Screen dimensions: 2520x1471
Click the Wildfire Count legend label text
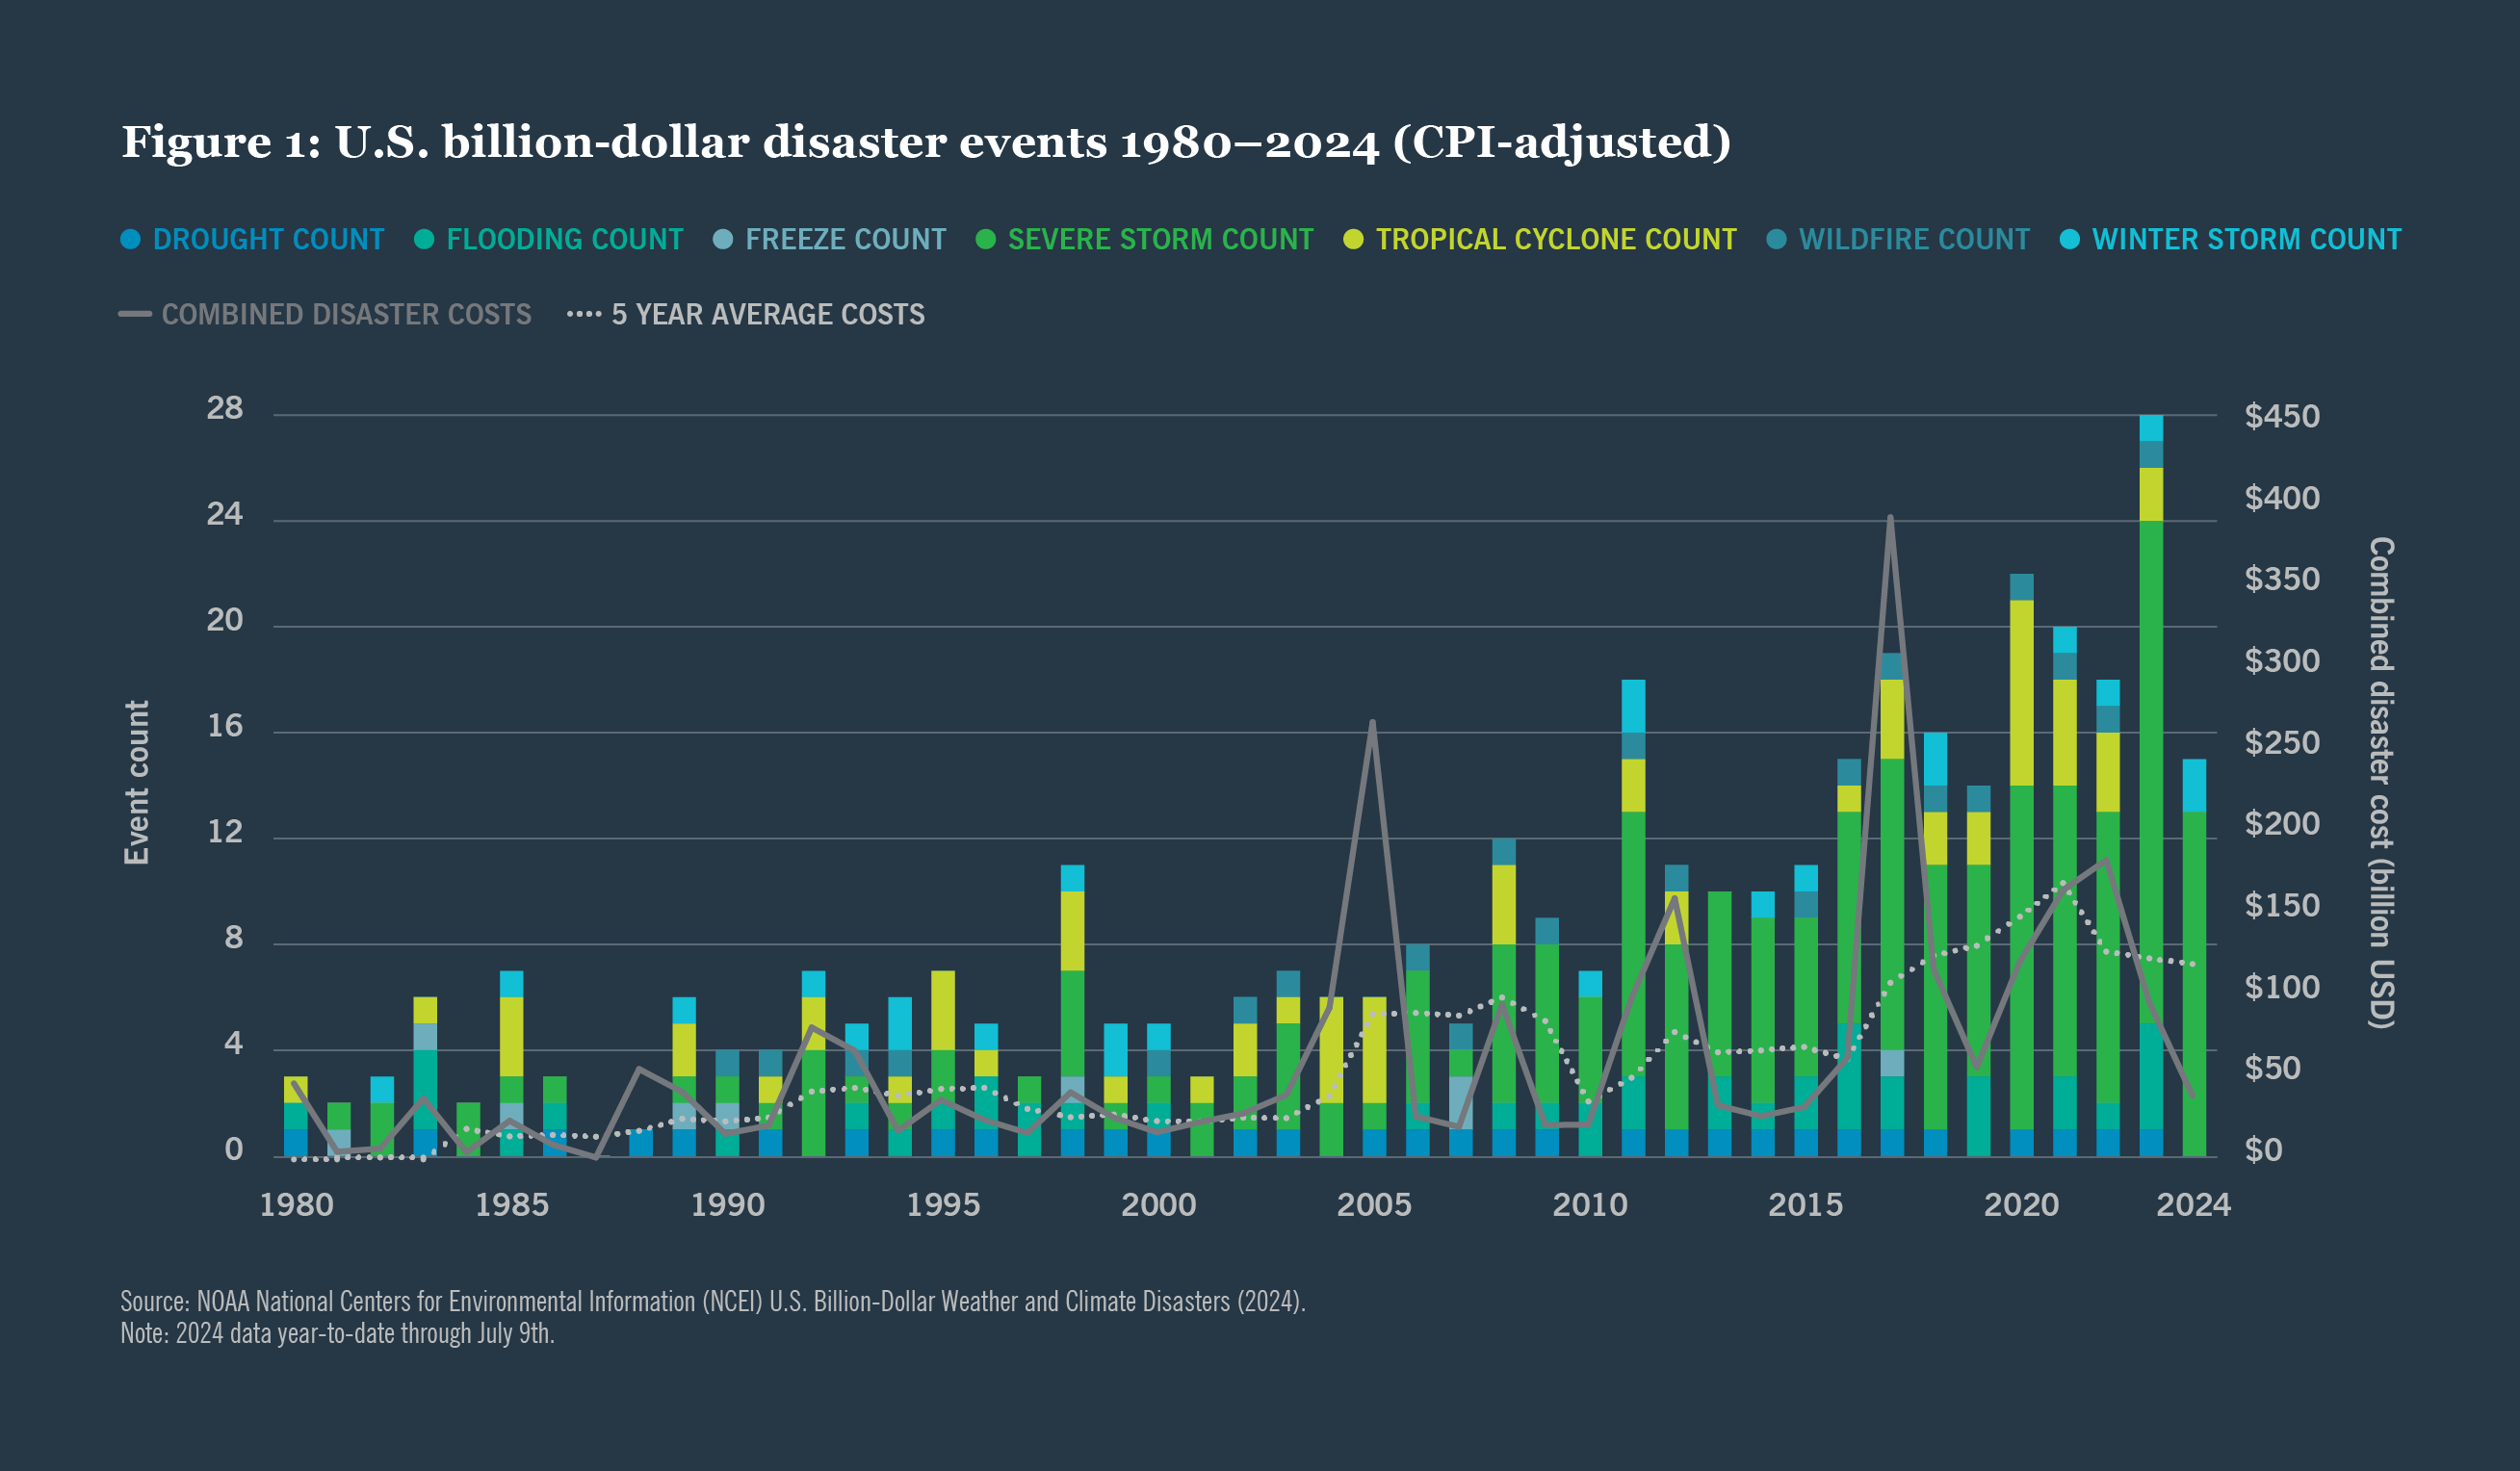(x=1913, y=239)
